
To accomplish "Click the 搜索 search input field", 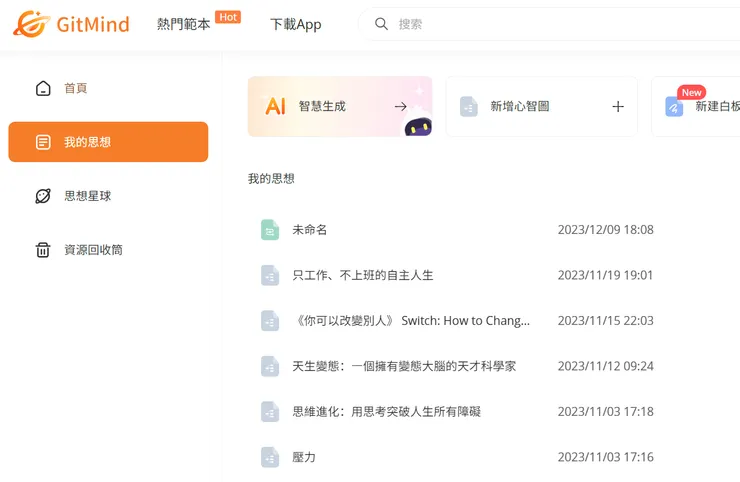I will pyautogui.click(x=560, y=24).
